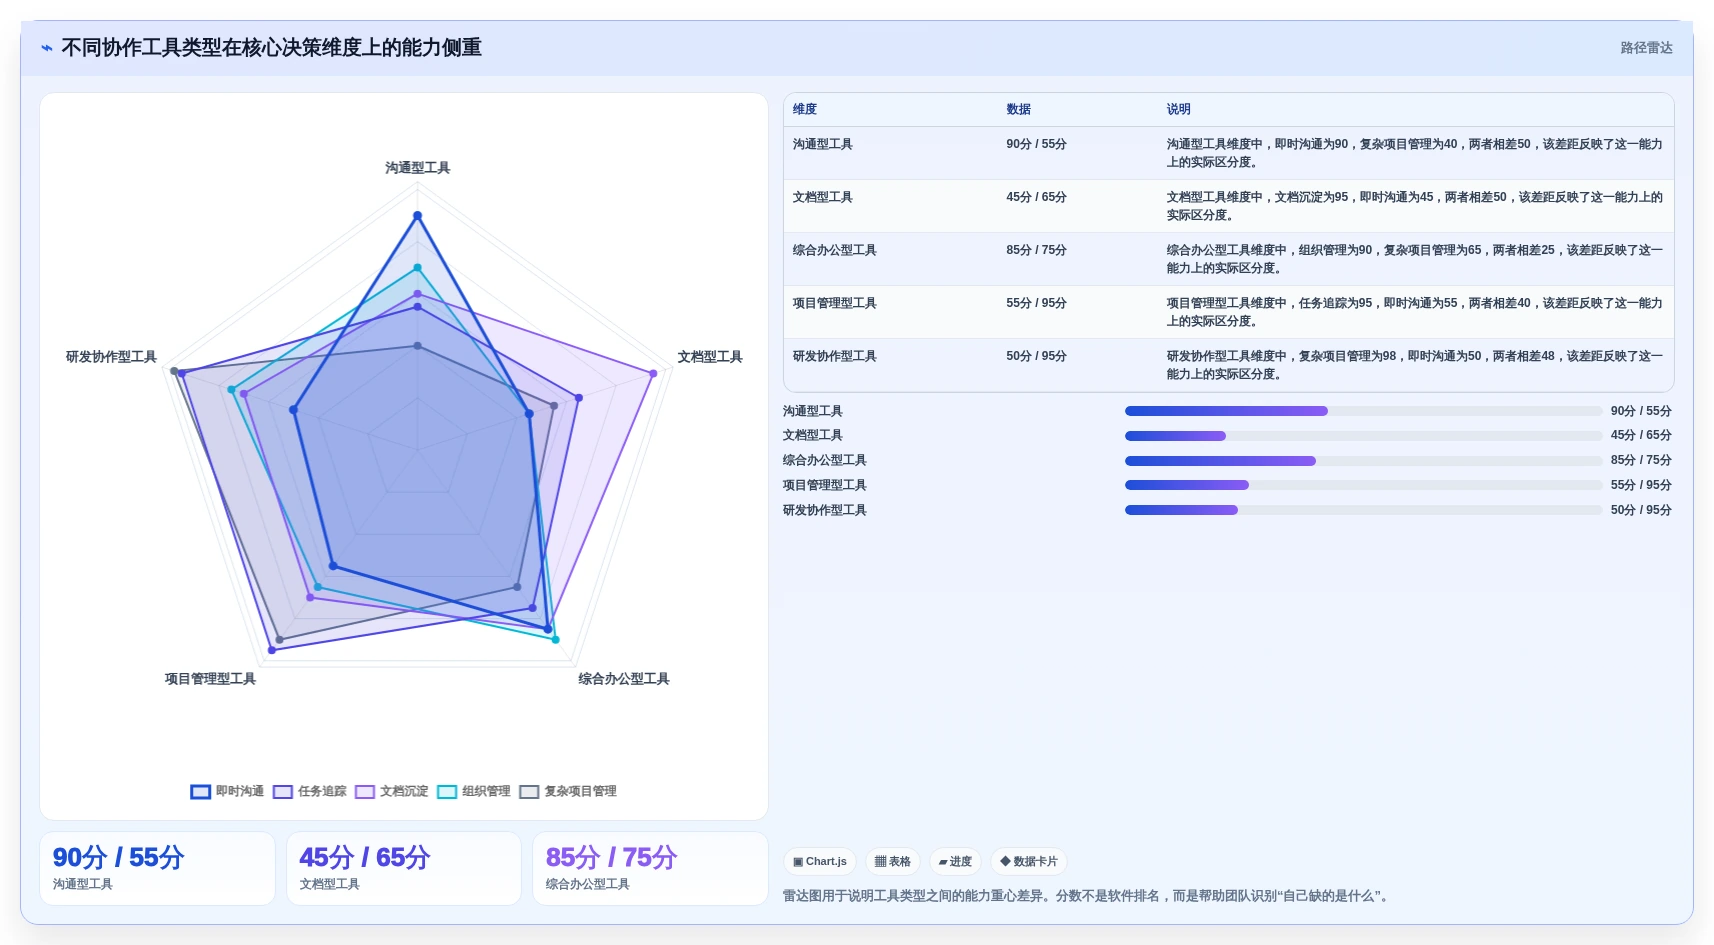Click the 项目管理型工具 radar axis label
The image size is (1714, 945).
[x=210, y=679]
